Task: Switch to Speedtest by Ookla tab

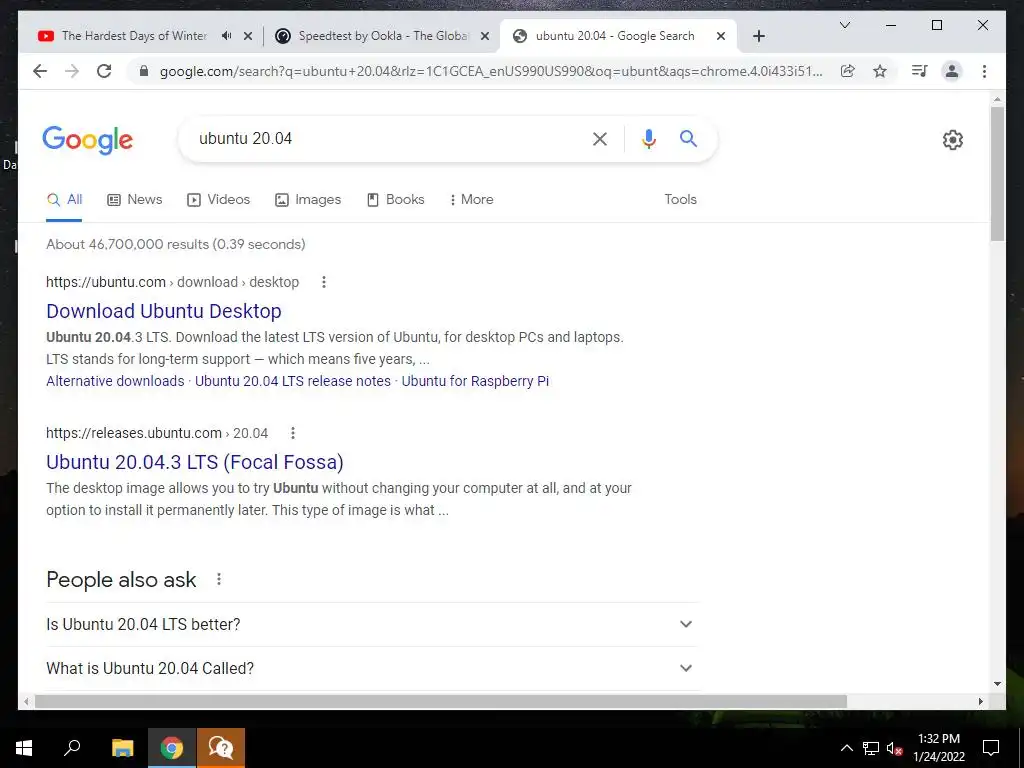Action: [x=384, y=36]
